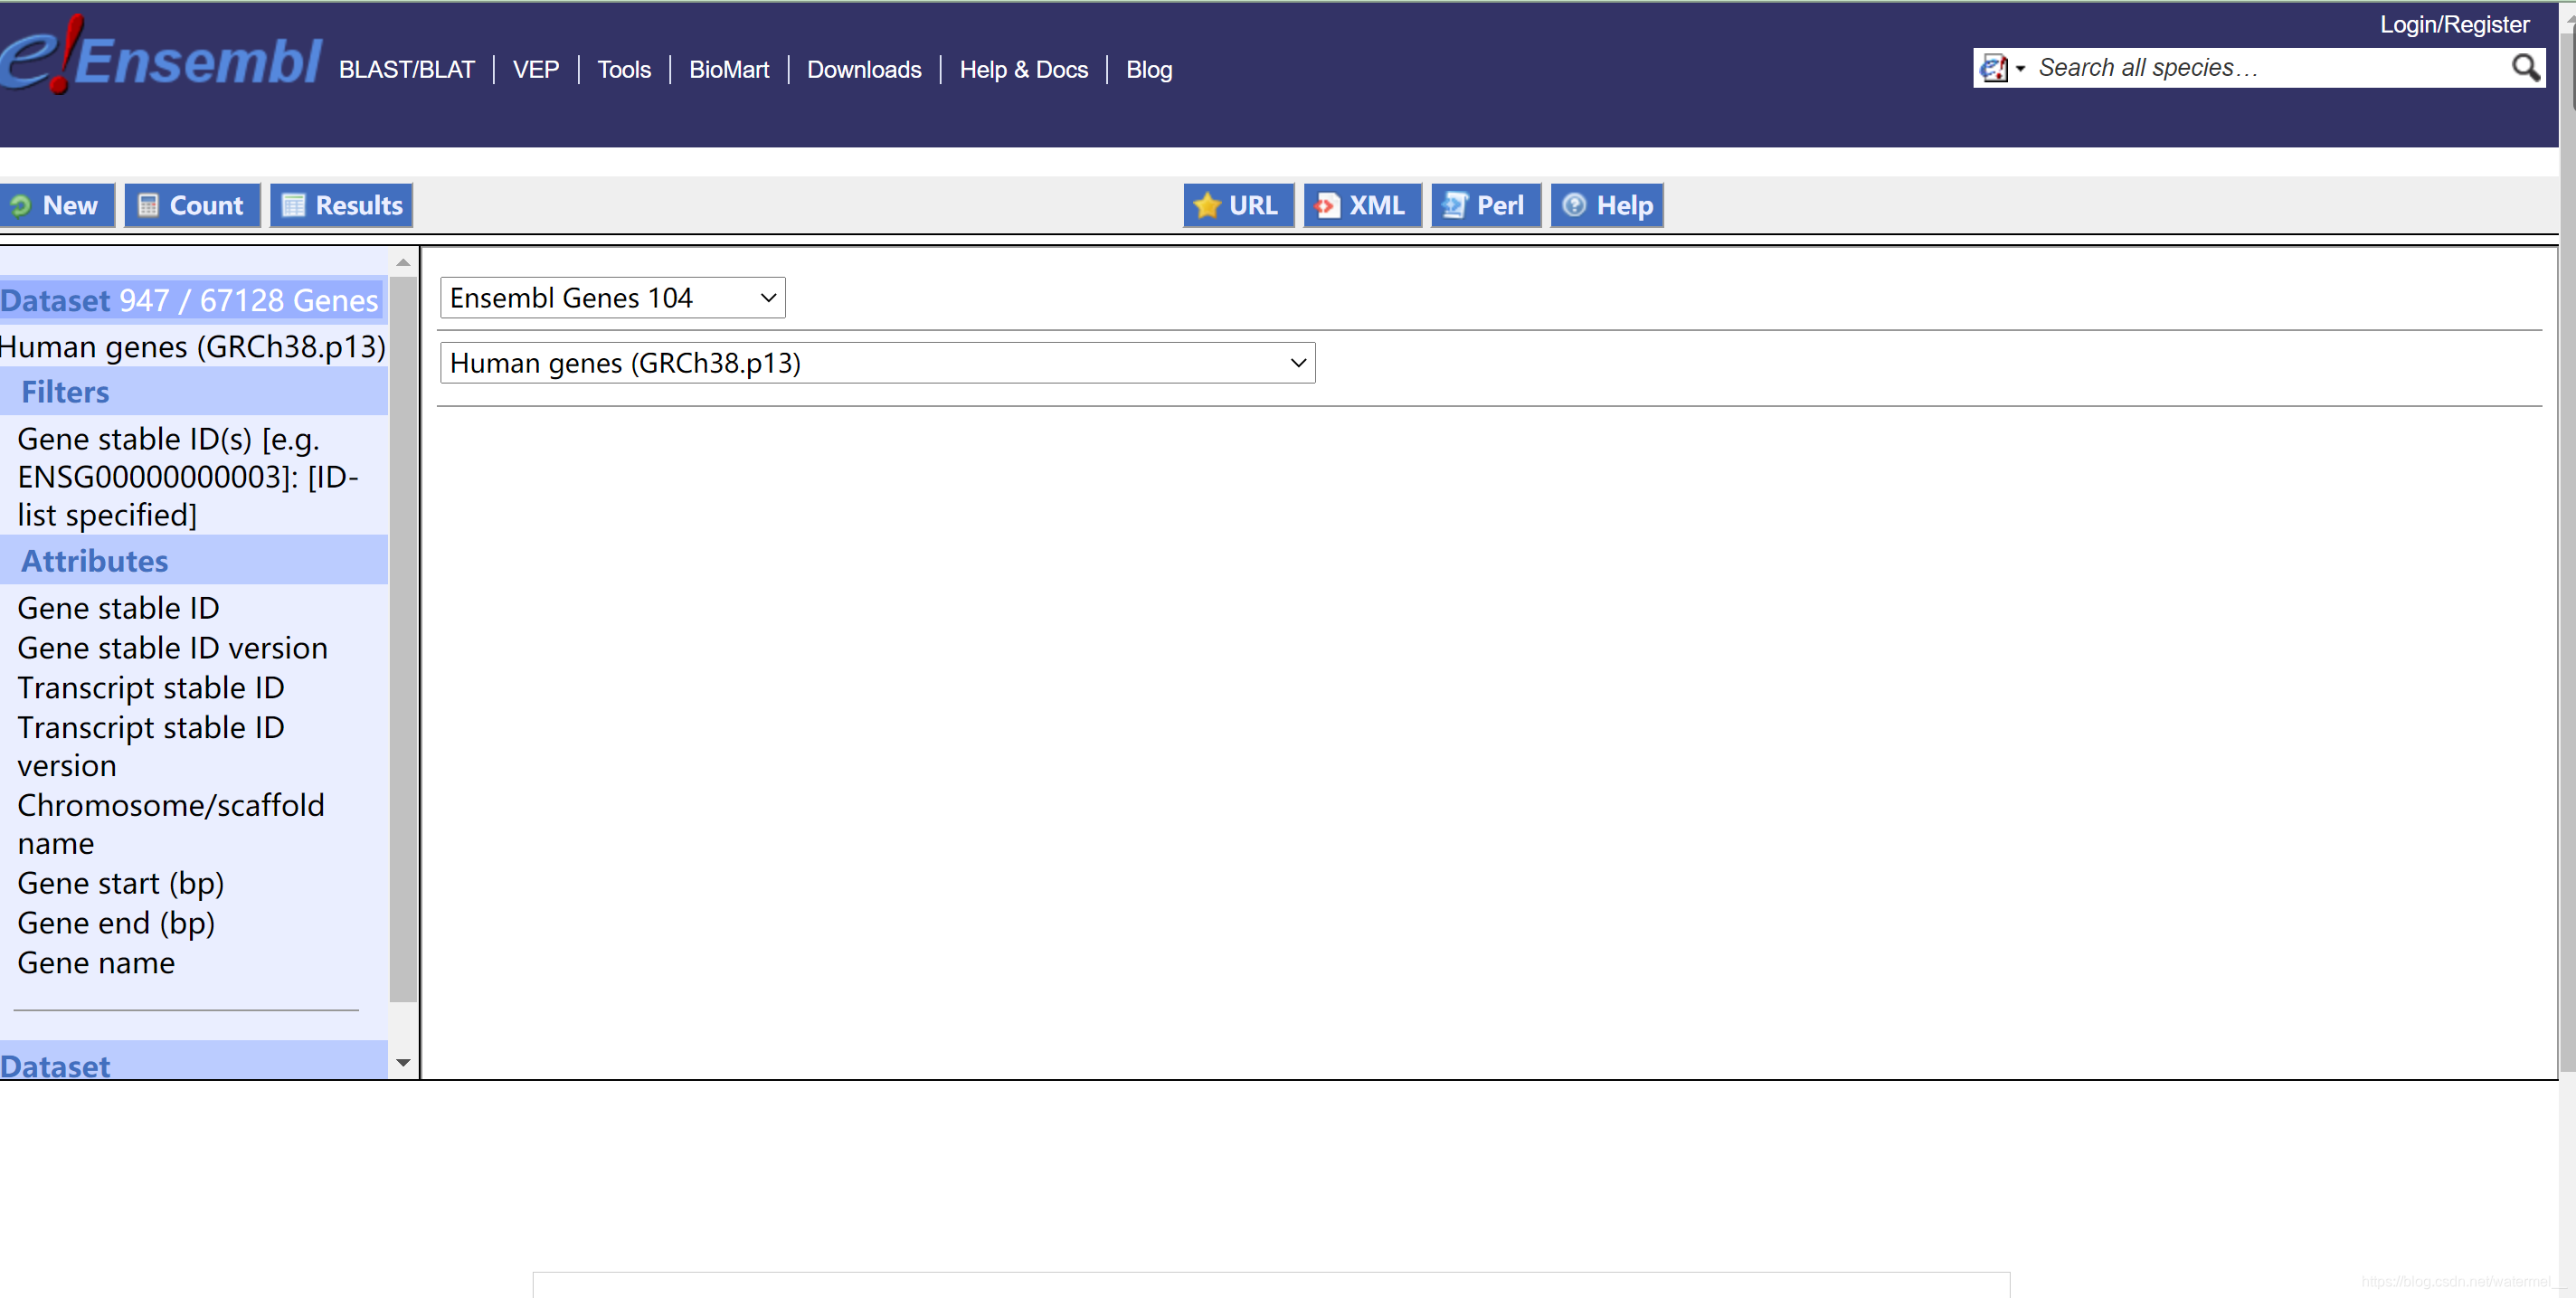Expand Ensembl Genes 104 database dropdown
Screen dimensions: 2576x1298
pyautogui.click(x=612, y=298)
